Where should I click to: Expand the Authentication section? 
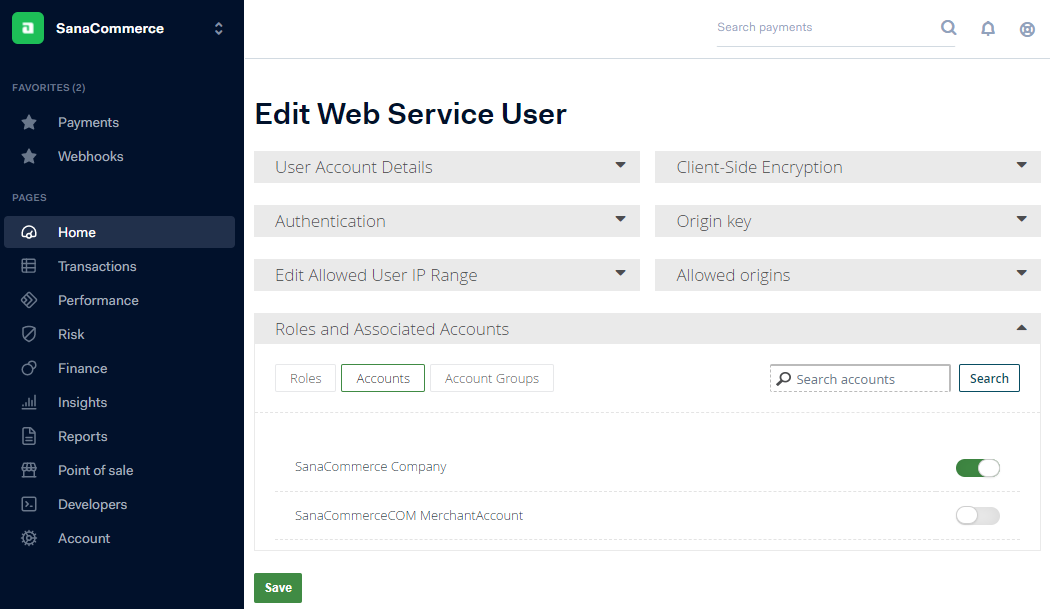click(x=447, y=221)
